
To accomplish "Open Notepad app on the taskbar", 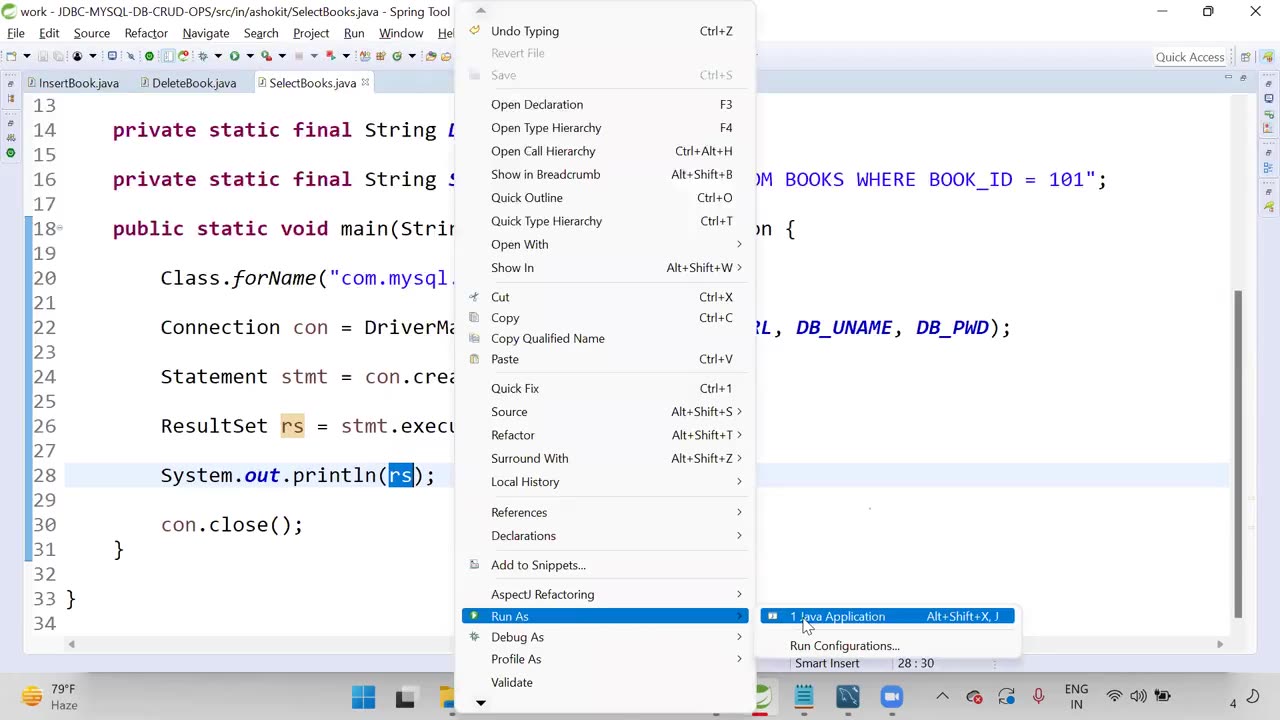I will click(804, 696).
